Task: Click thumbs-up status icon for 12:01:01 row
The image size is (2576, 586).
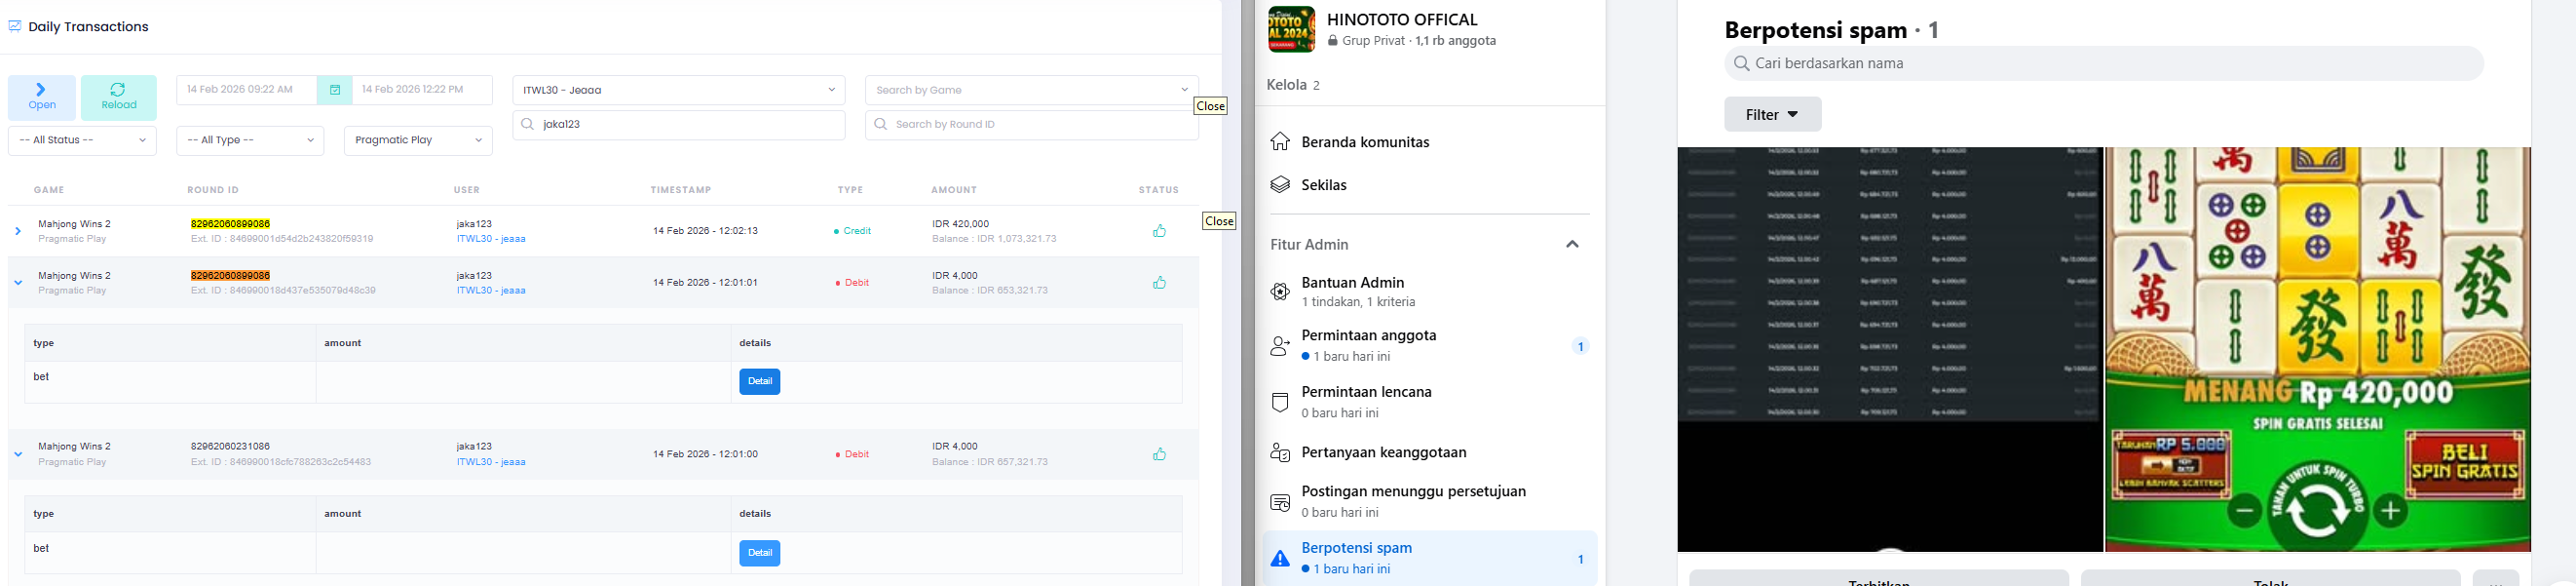Action: 1159,283
